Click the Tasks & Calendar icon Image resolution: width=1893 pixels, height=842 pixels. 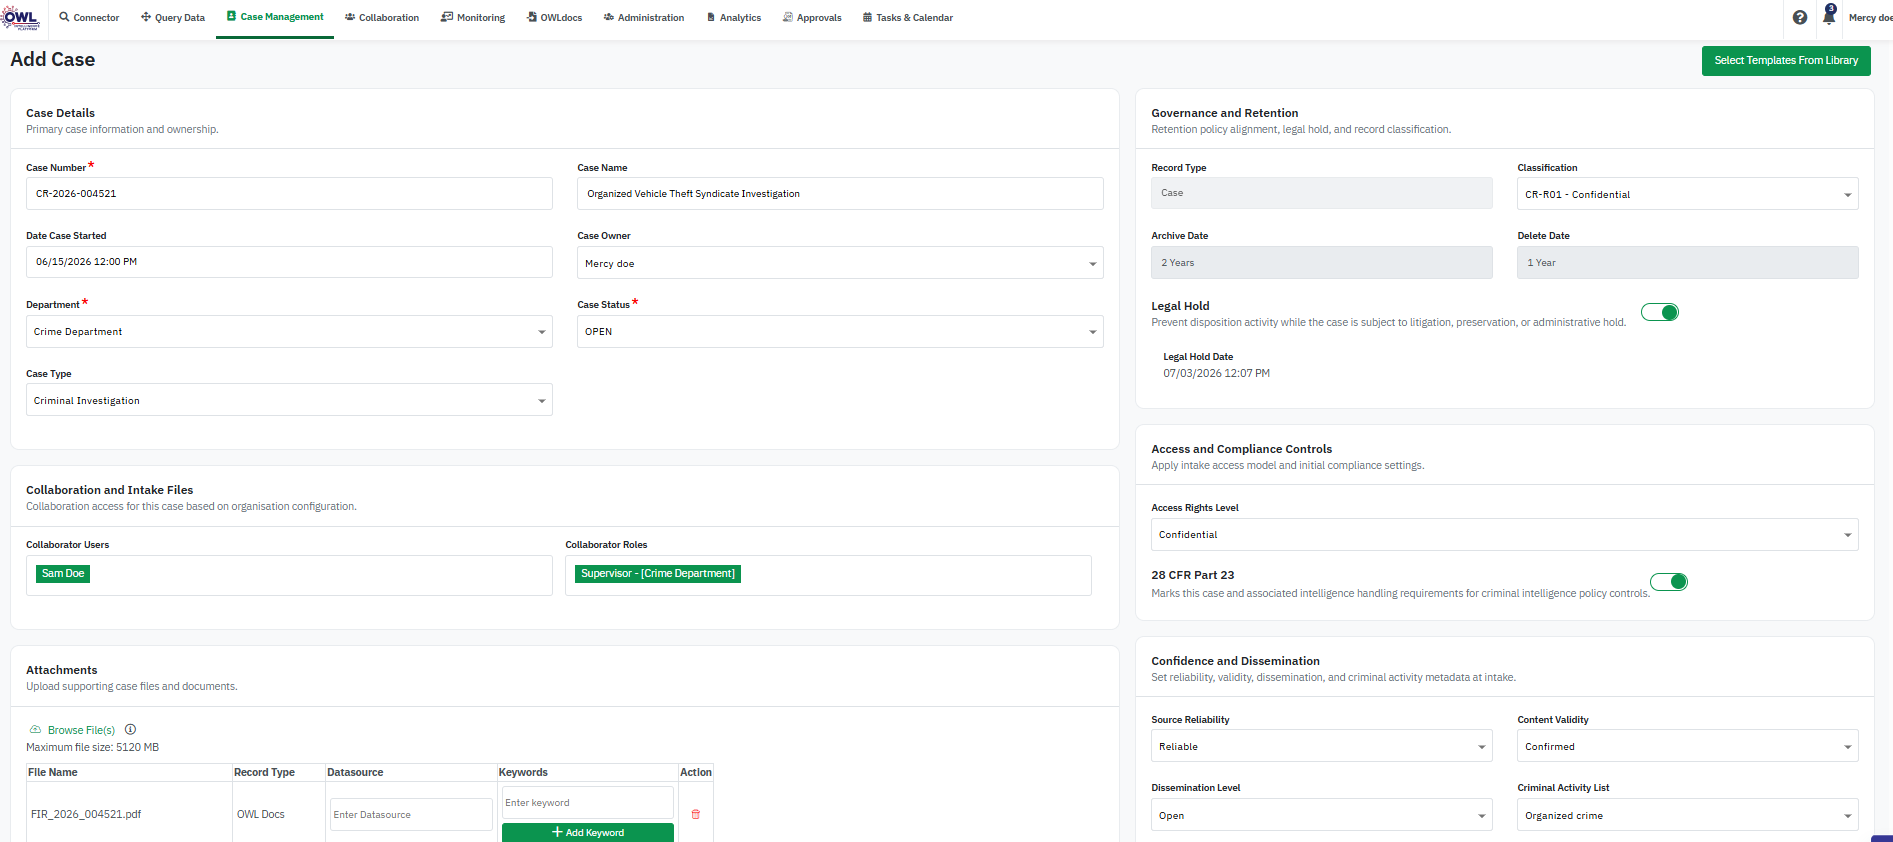tap(867, 17)
